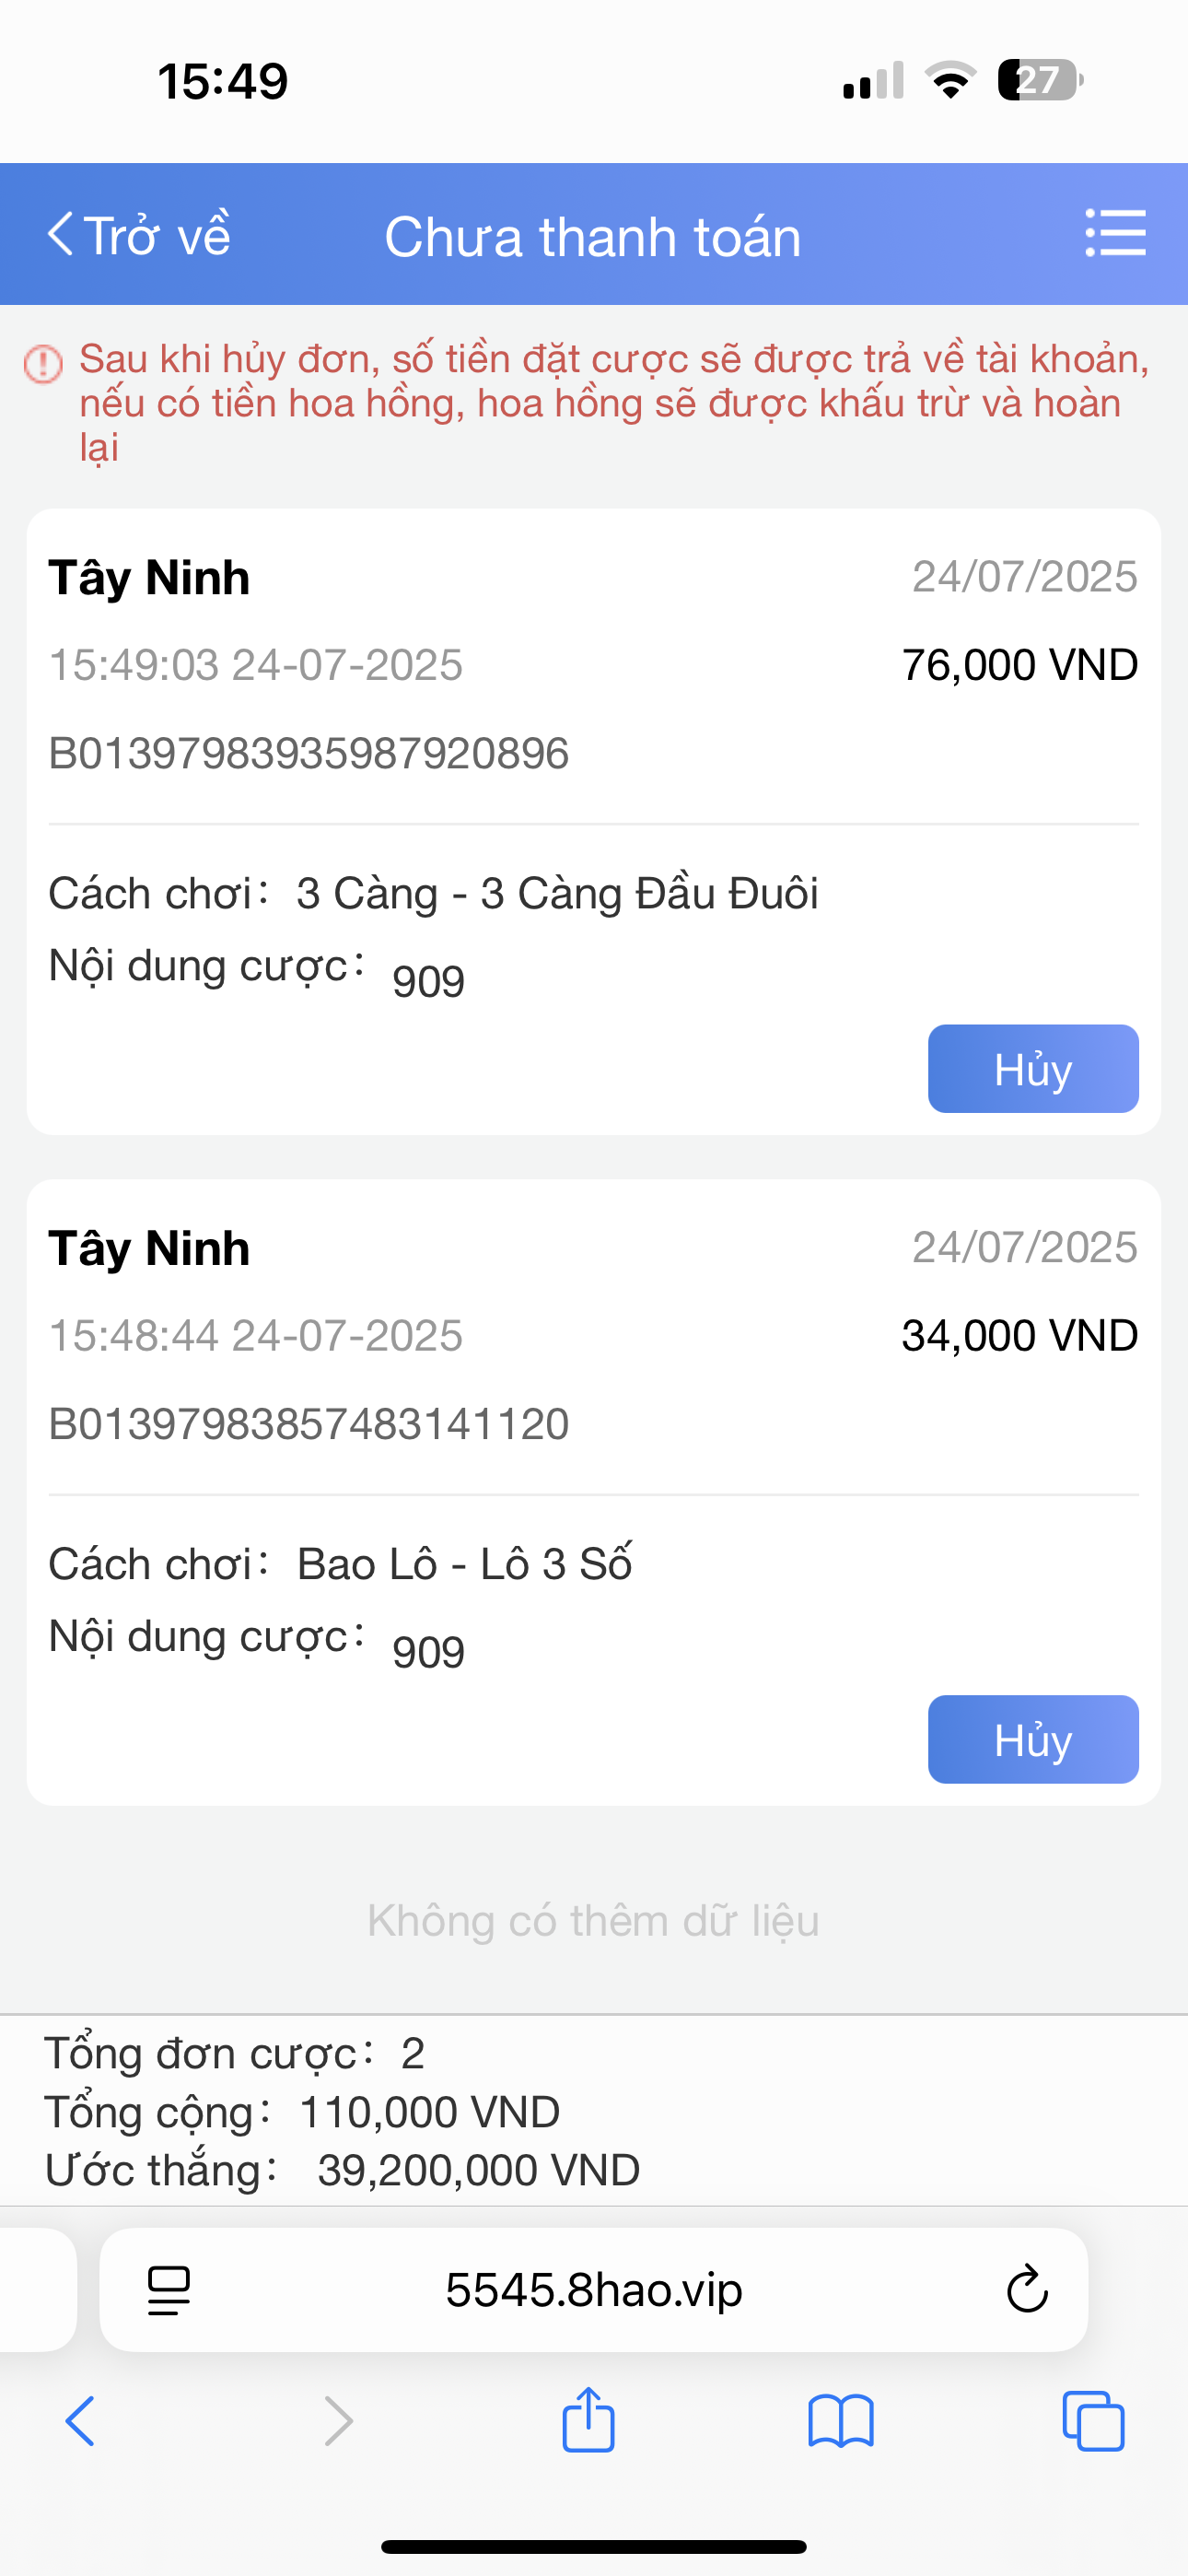Screen dimensions: 1188x2576
Task: Cancel the 34,000 VND bet with Hủy
Action: pos(1033,1739)
